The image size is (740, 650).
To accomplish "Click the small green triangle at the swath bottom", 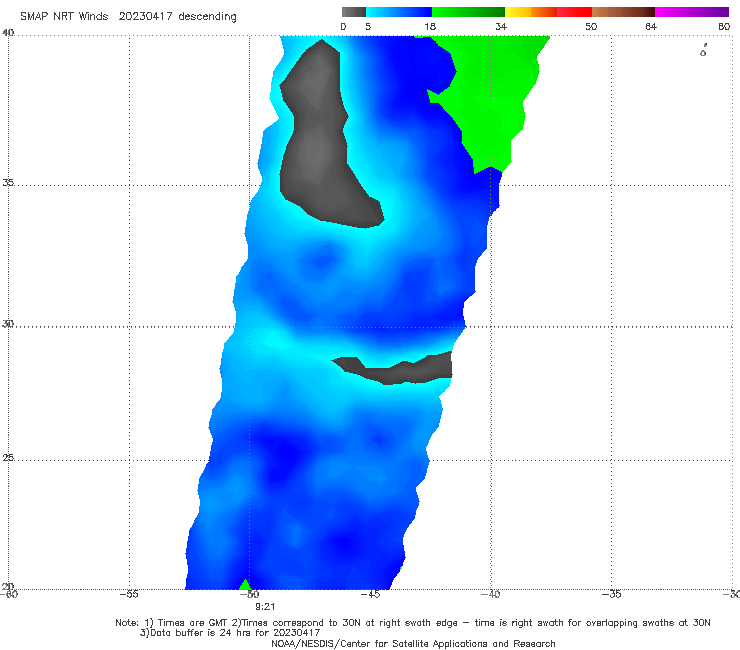I will (x=245, y=585).
